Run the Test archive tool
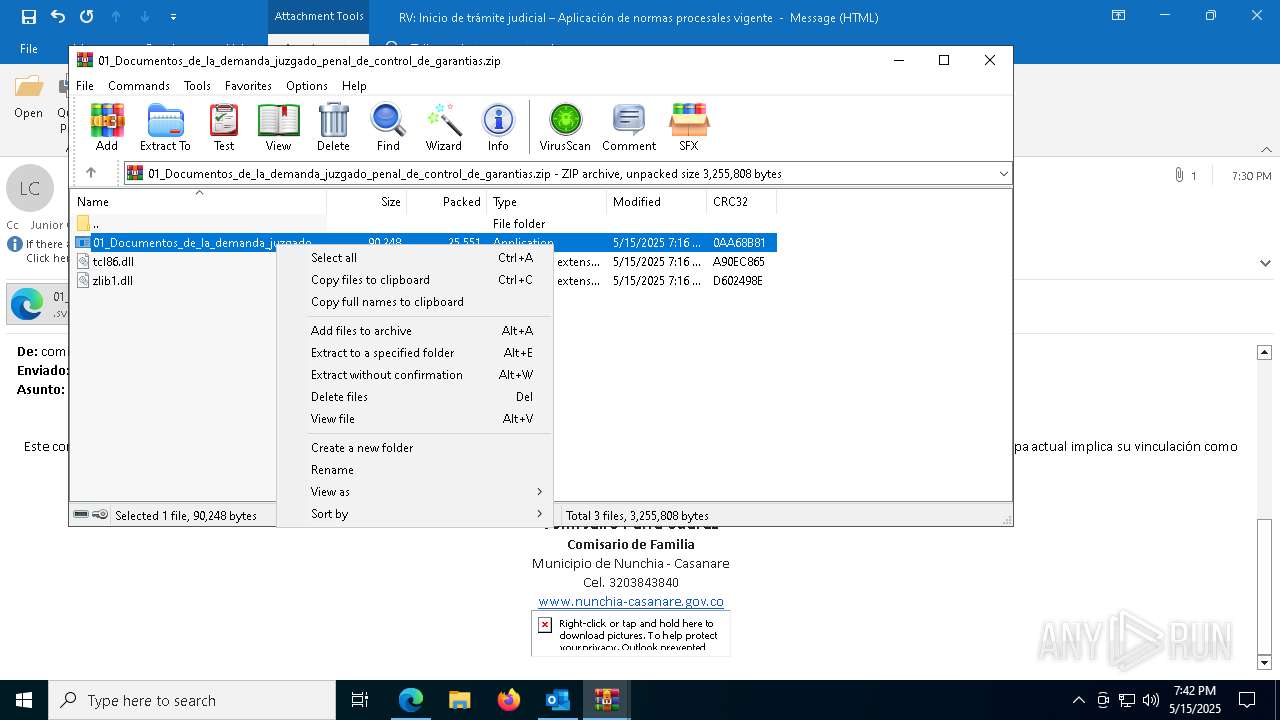 pos(224,127)
